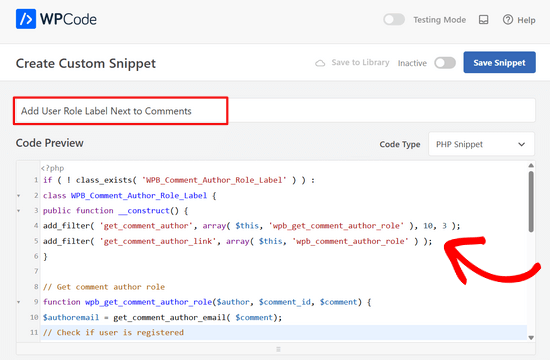550x360 pixels.
Task: Click the line 4 add_filter get_comment_author
Action: click(x=251, y=226)
